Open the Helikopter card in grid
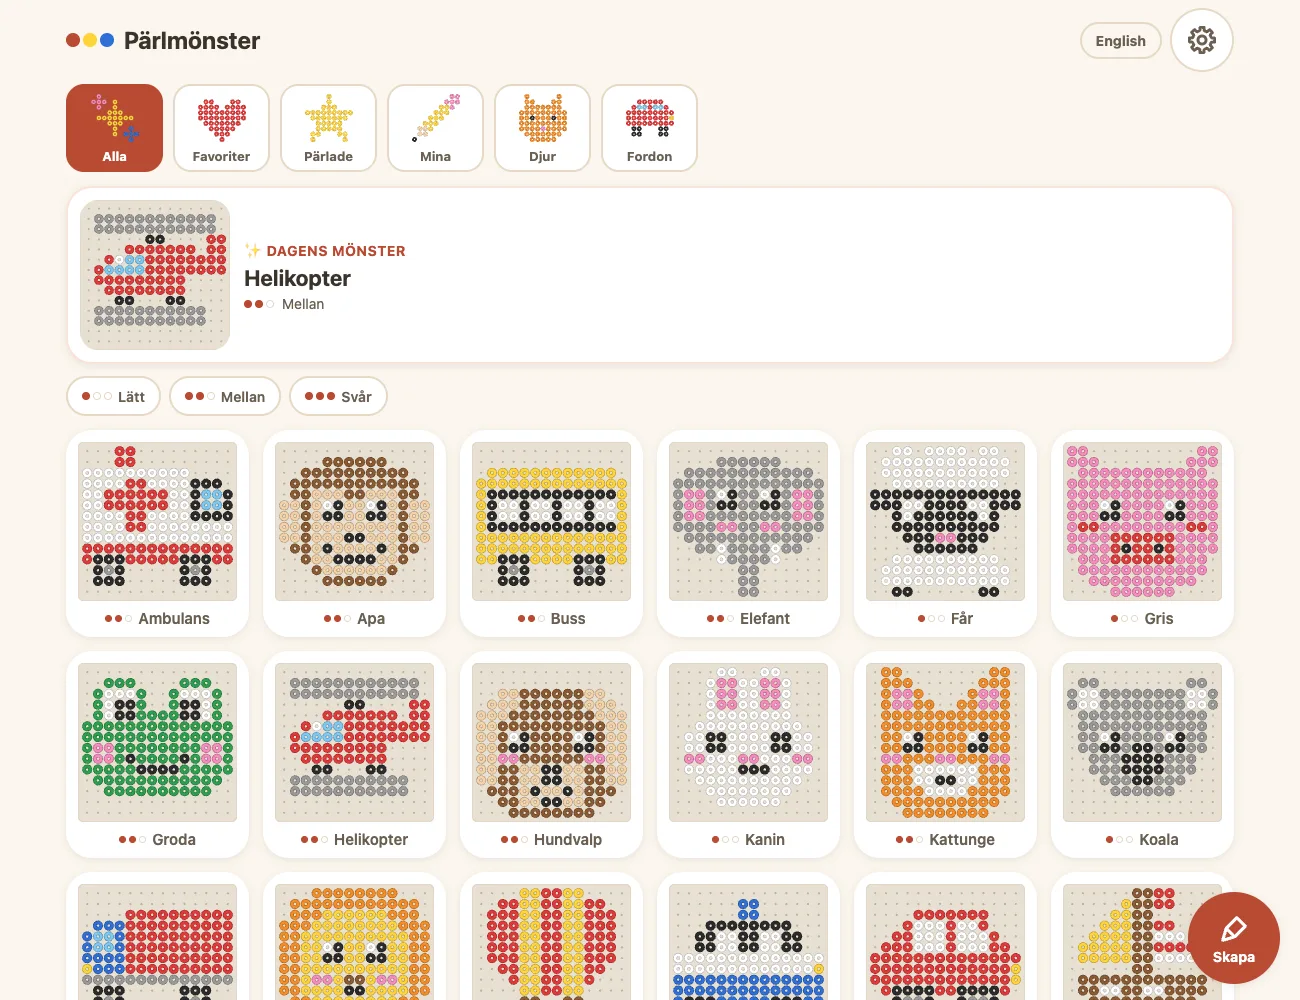The width and height of the screenshot is (1300, 1000). coord(354,755)
